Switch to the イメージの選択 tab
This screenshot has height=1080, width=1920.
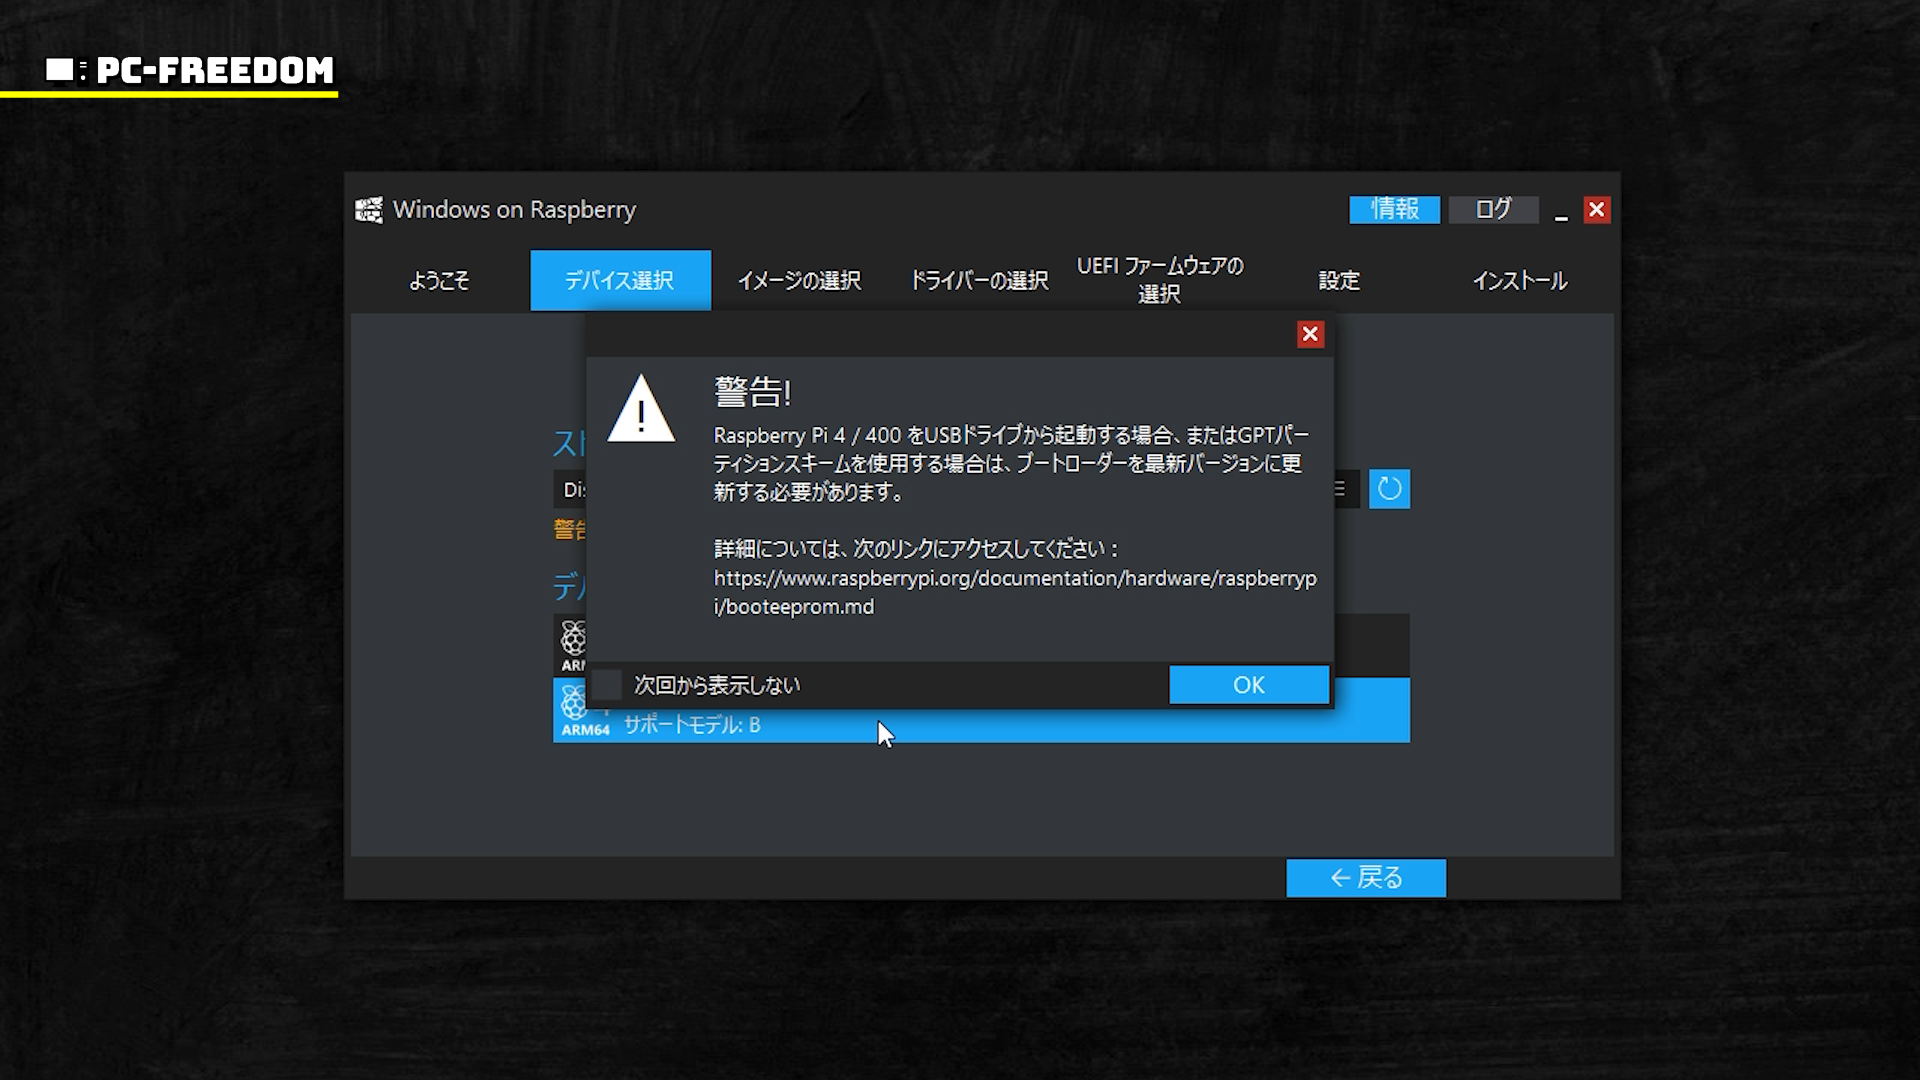click(799, 281)
